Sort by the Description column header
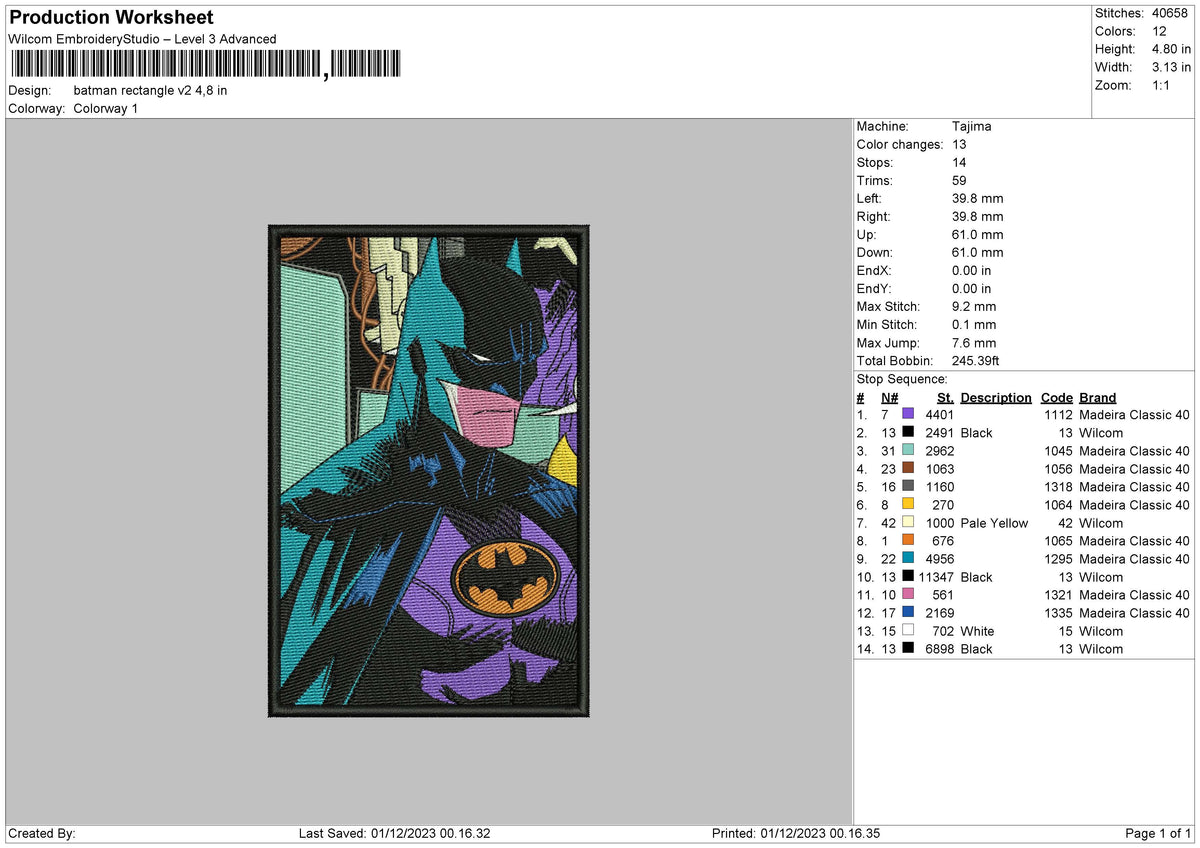1200x848 pixels. 995,397
